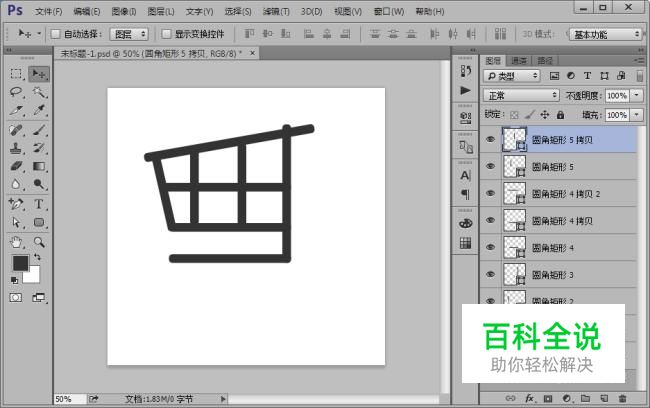Open the opacity slider dropdown arrow
The height and width of the screenshot is (408, 650).
(x=637, y=95)
